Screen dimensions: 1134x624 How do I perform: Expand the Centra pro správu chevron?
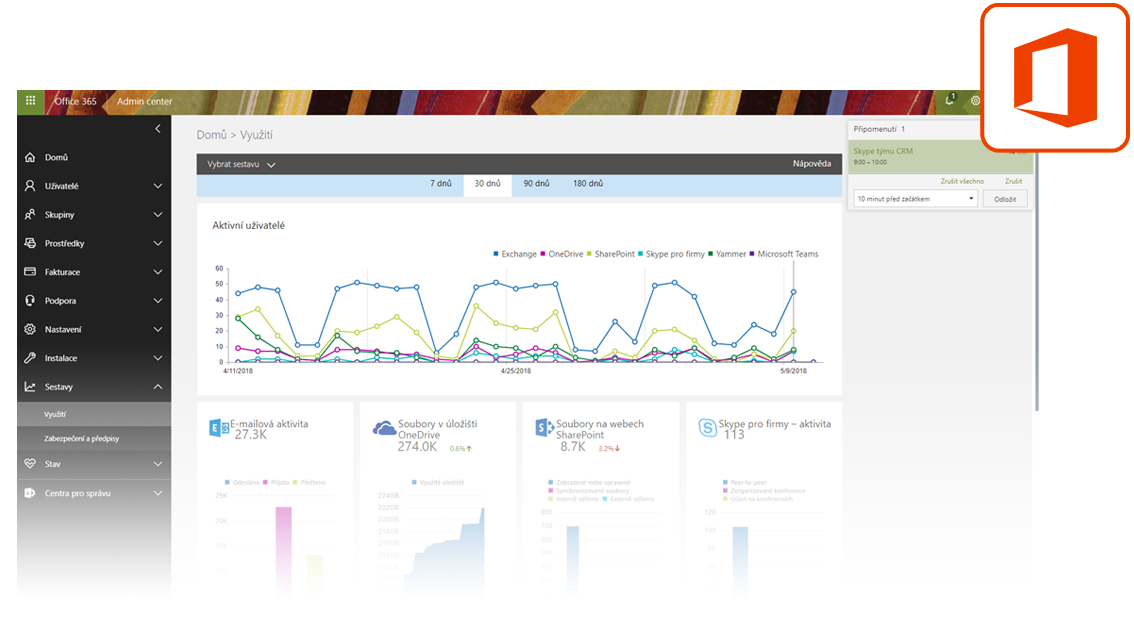(158, 493)
